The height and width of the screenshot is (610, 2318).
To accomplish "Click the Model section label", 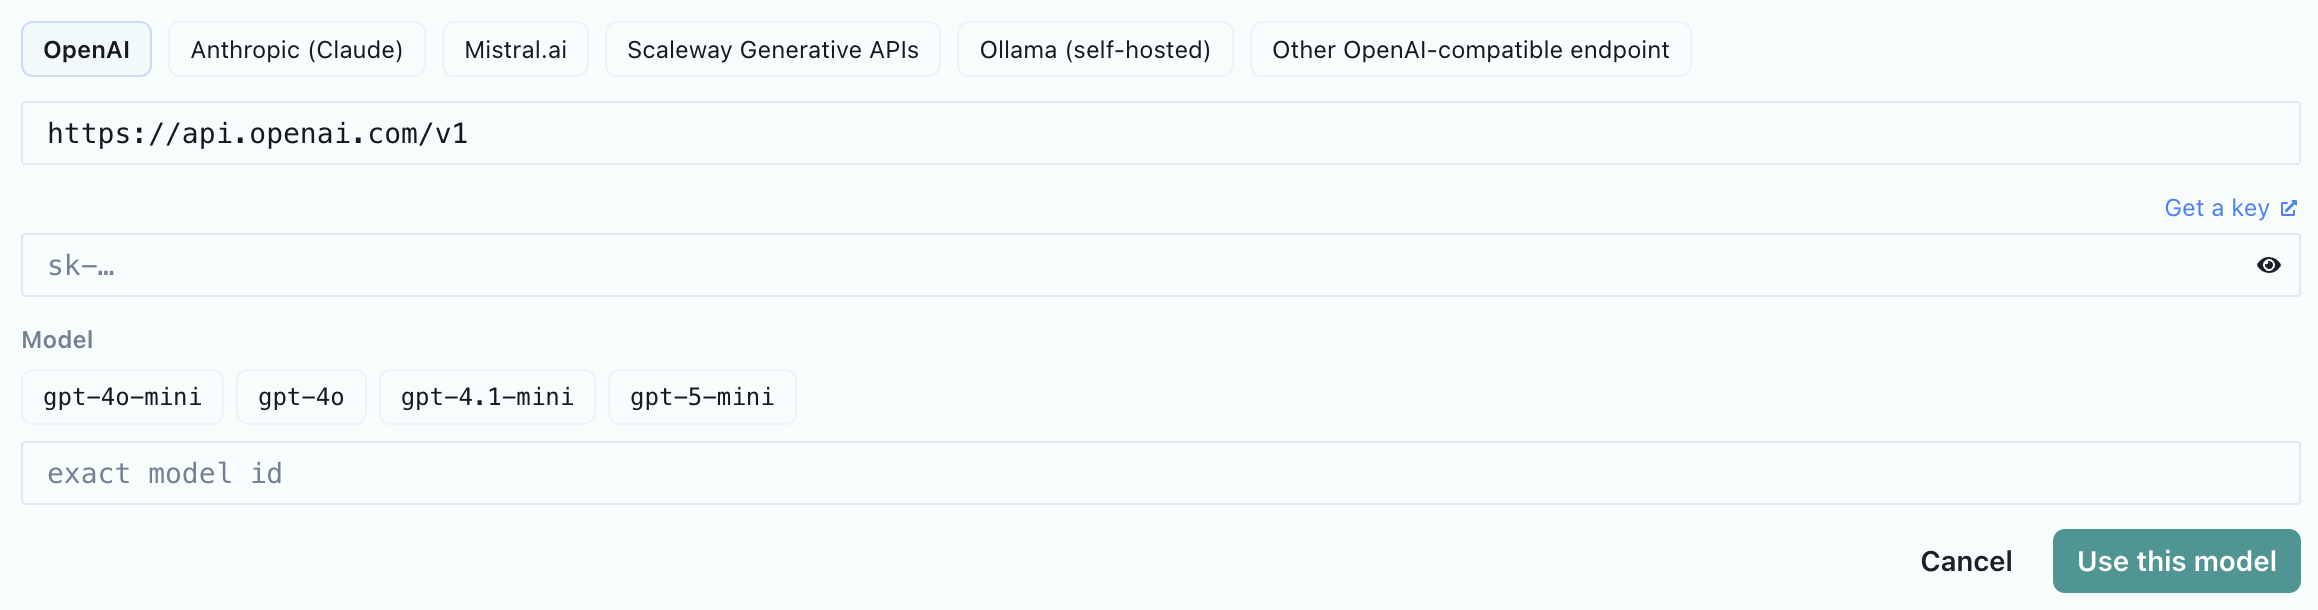I will (57, 340).
